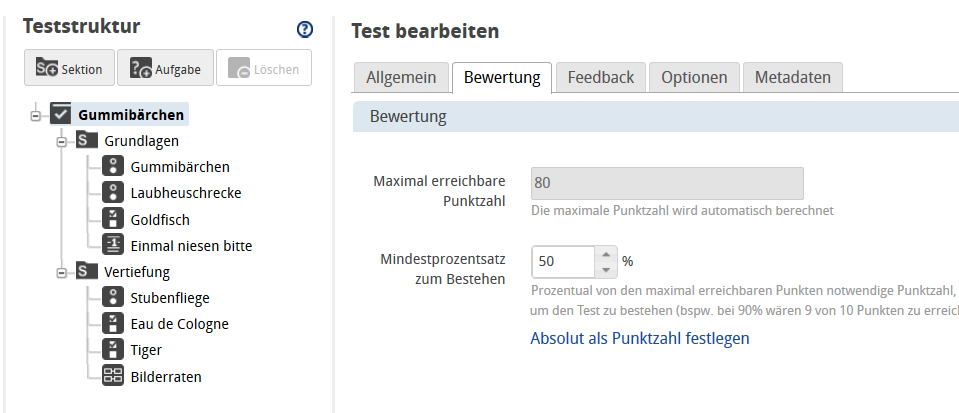Viewport: 959px width, 413px height.
Task: Click the Einmal niesen bitte icon
Action: 112,245
